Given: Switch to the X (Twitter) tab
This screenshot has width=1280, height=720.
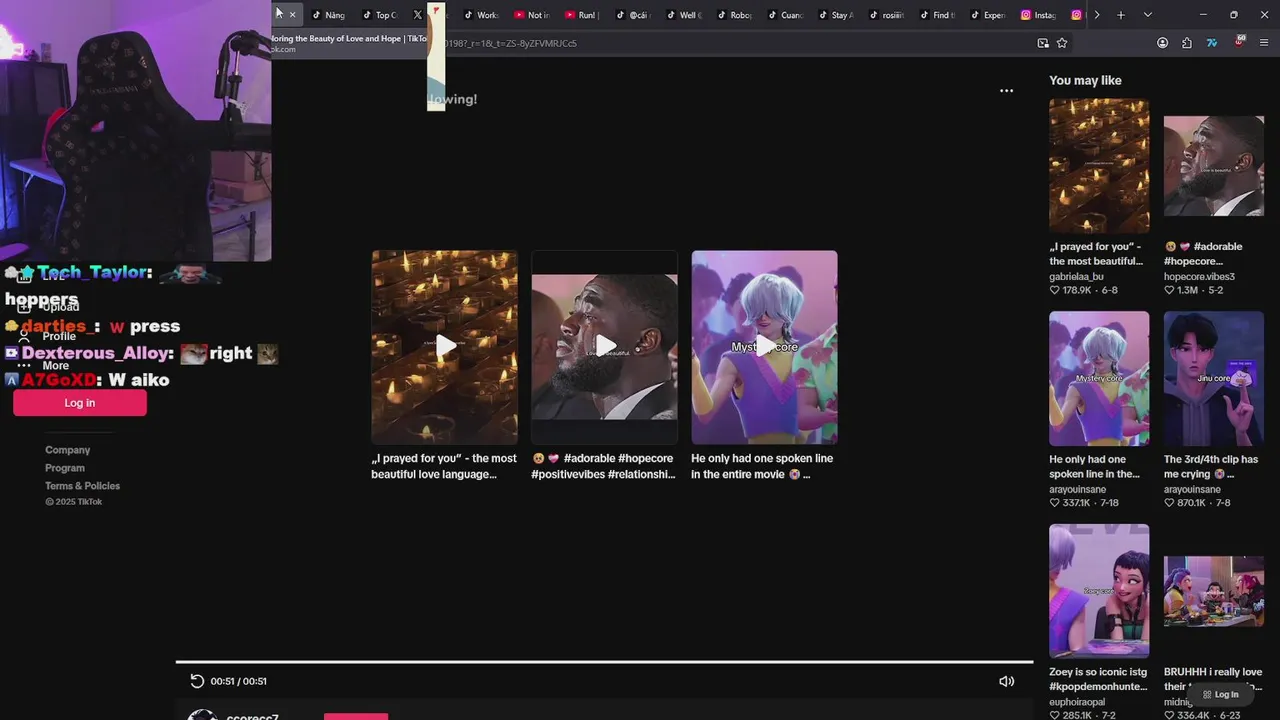Looking at the screenshot, I should [x=418, y=15].
